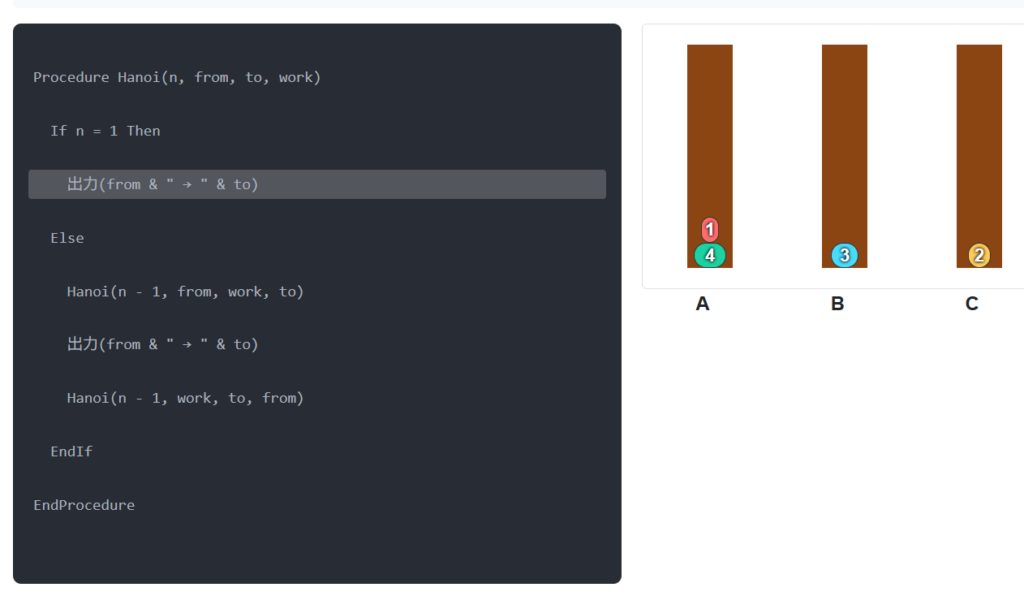The width and height of the screenshot is (1024, 596).
Task: Click the letter C label under the pegs
Action: (972, 304)
